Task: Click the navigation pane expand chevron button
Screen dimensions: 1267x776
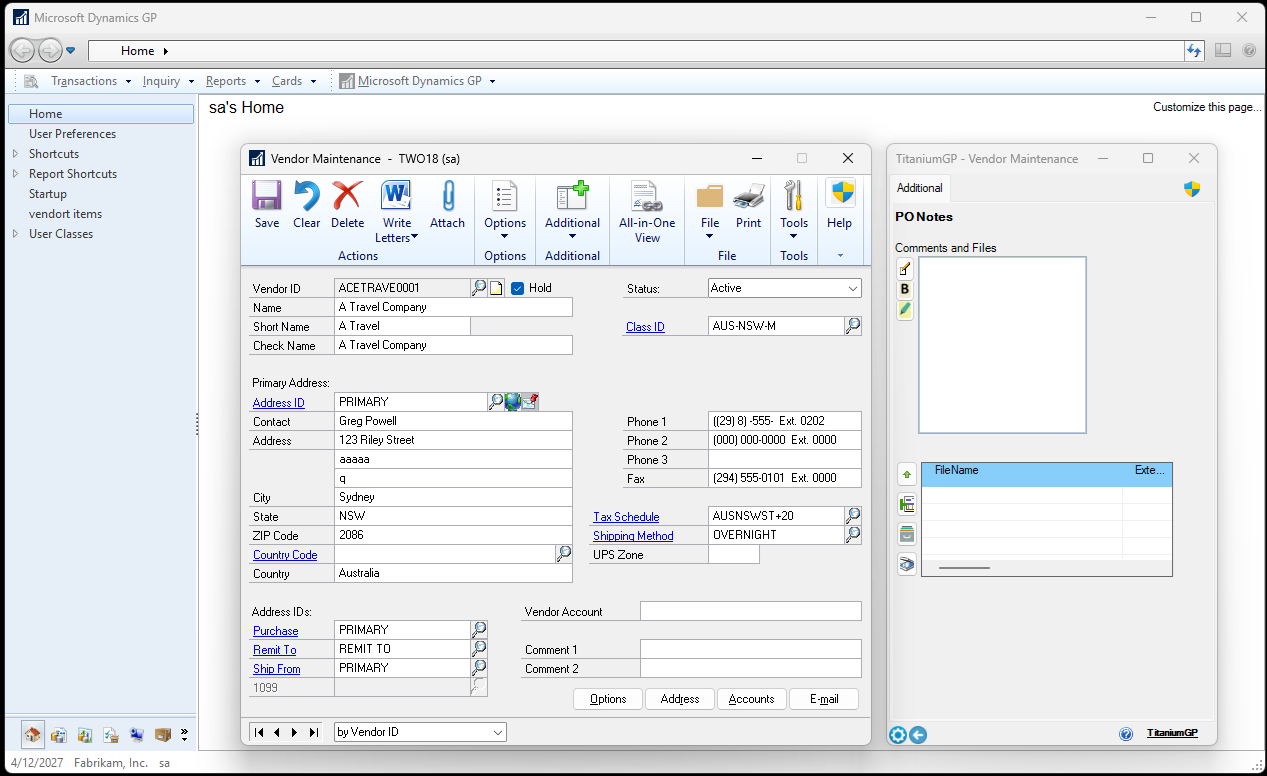Action: (x=184, y=735)
